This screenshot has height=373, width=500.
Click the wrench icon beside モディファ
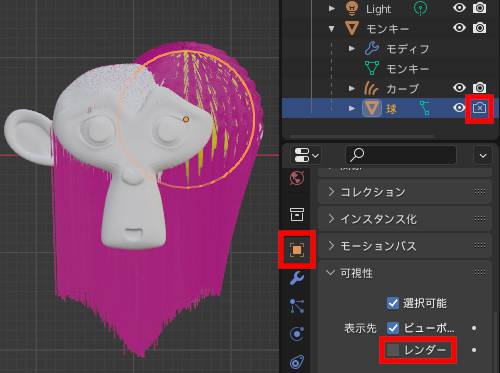click(372, 49)
